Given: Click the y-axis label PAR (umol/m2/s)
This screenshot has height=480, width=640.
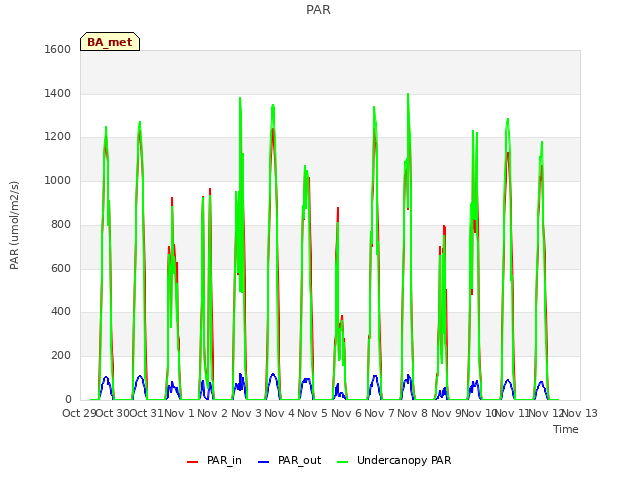Looking at the screenshot, I should click(14, 225).
